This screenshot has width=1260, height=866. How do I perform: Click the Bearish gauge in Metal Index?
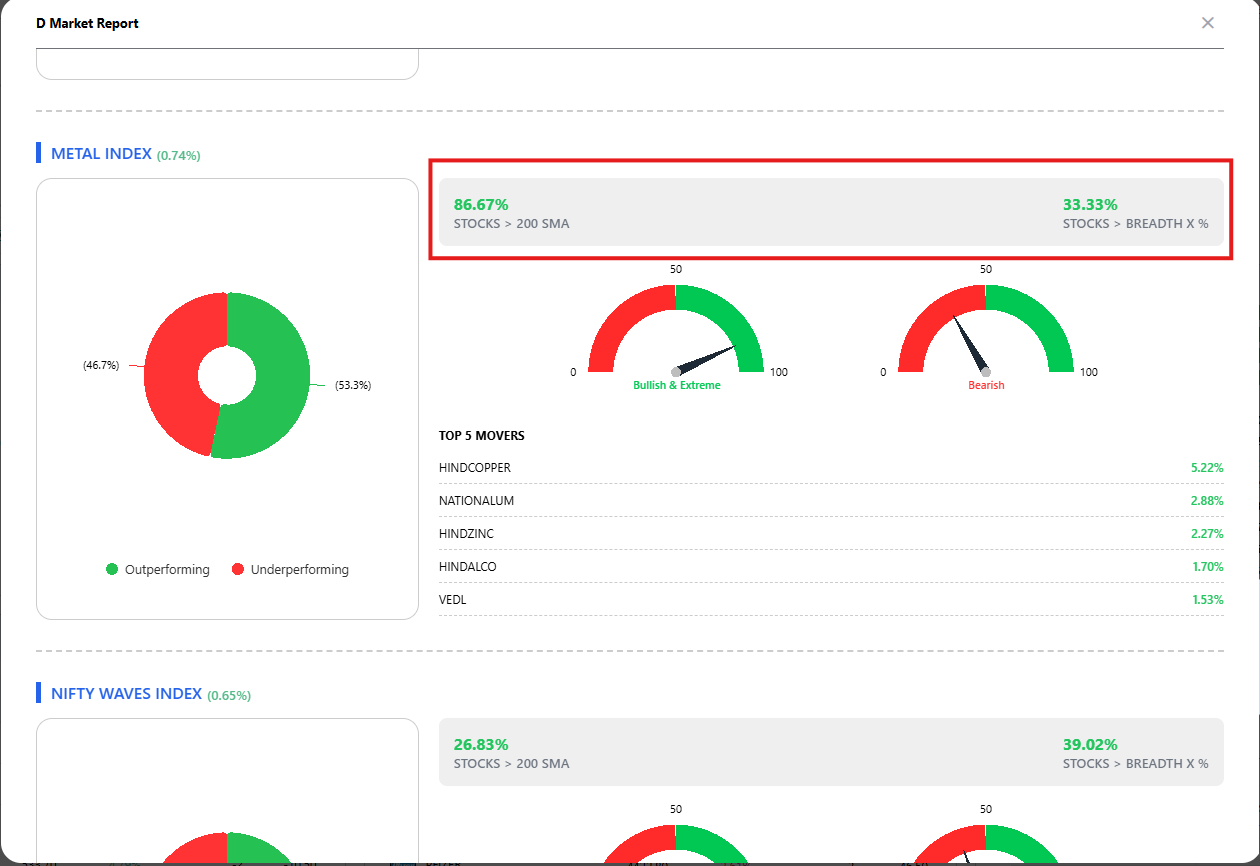[986, 330]
